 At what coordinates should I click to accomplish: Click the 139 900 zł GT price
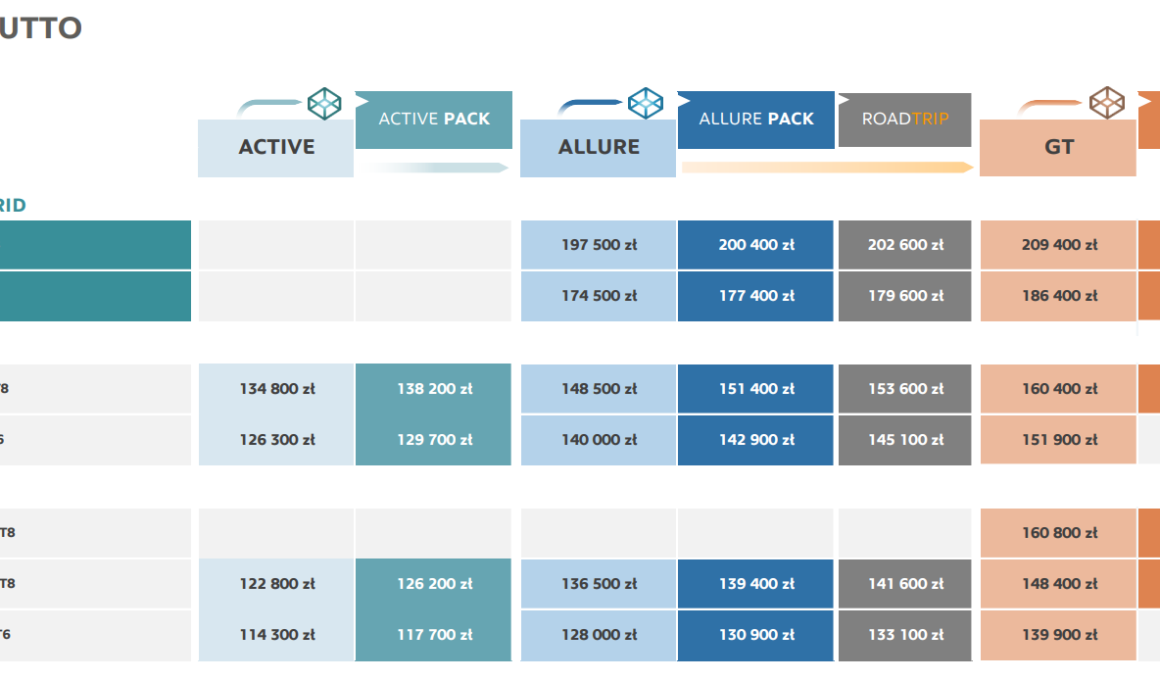(1059, 635)
